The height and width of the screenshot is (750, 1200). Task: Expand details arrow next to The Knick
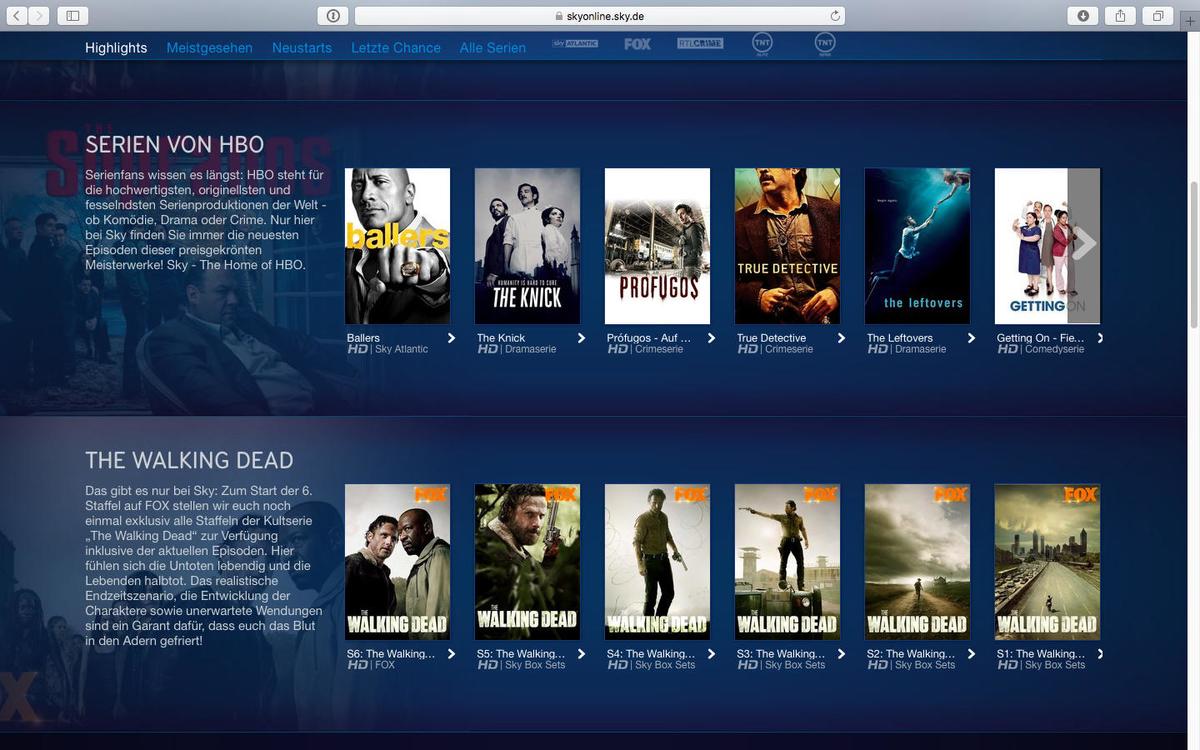click(581, 338)
